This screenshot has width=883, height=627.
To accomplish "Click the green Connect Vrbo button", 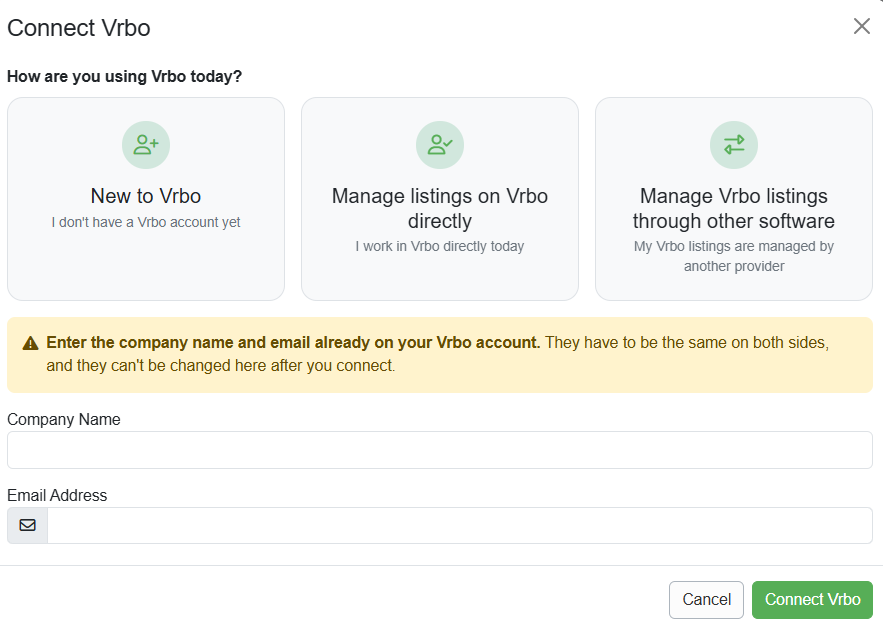I will point(813,599).
